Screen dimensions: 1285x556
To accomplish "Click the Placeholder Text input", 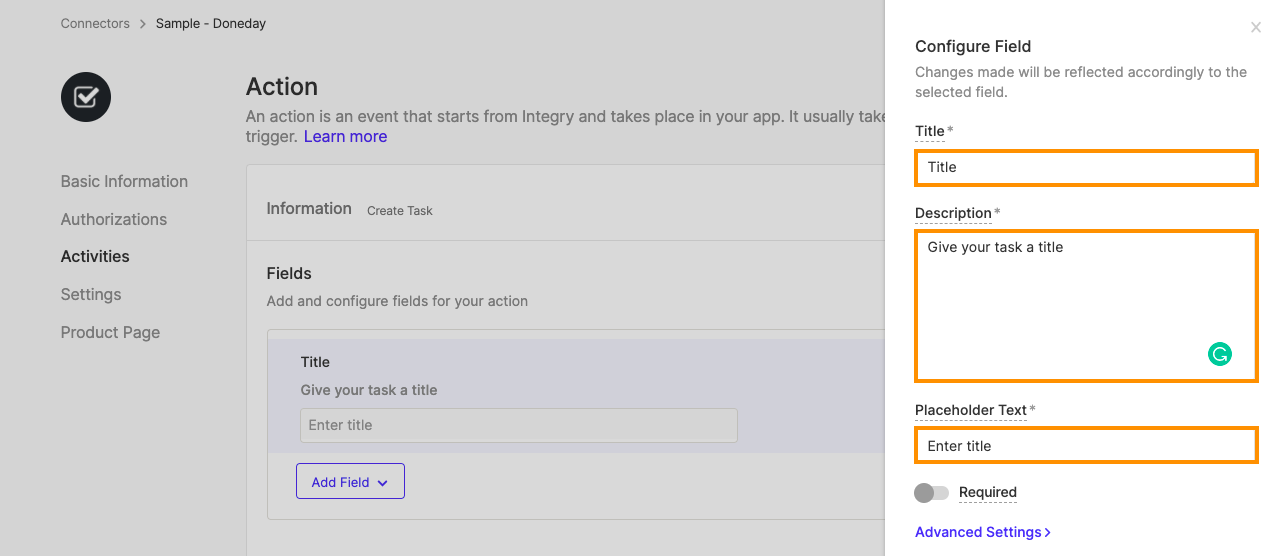I will click(1086, 446).
